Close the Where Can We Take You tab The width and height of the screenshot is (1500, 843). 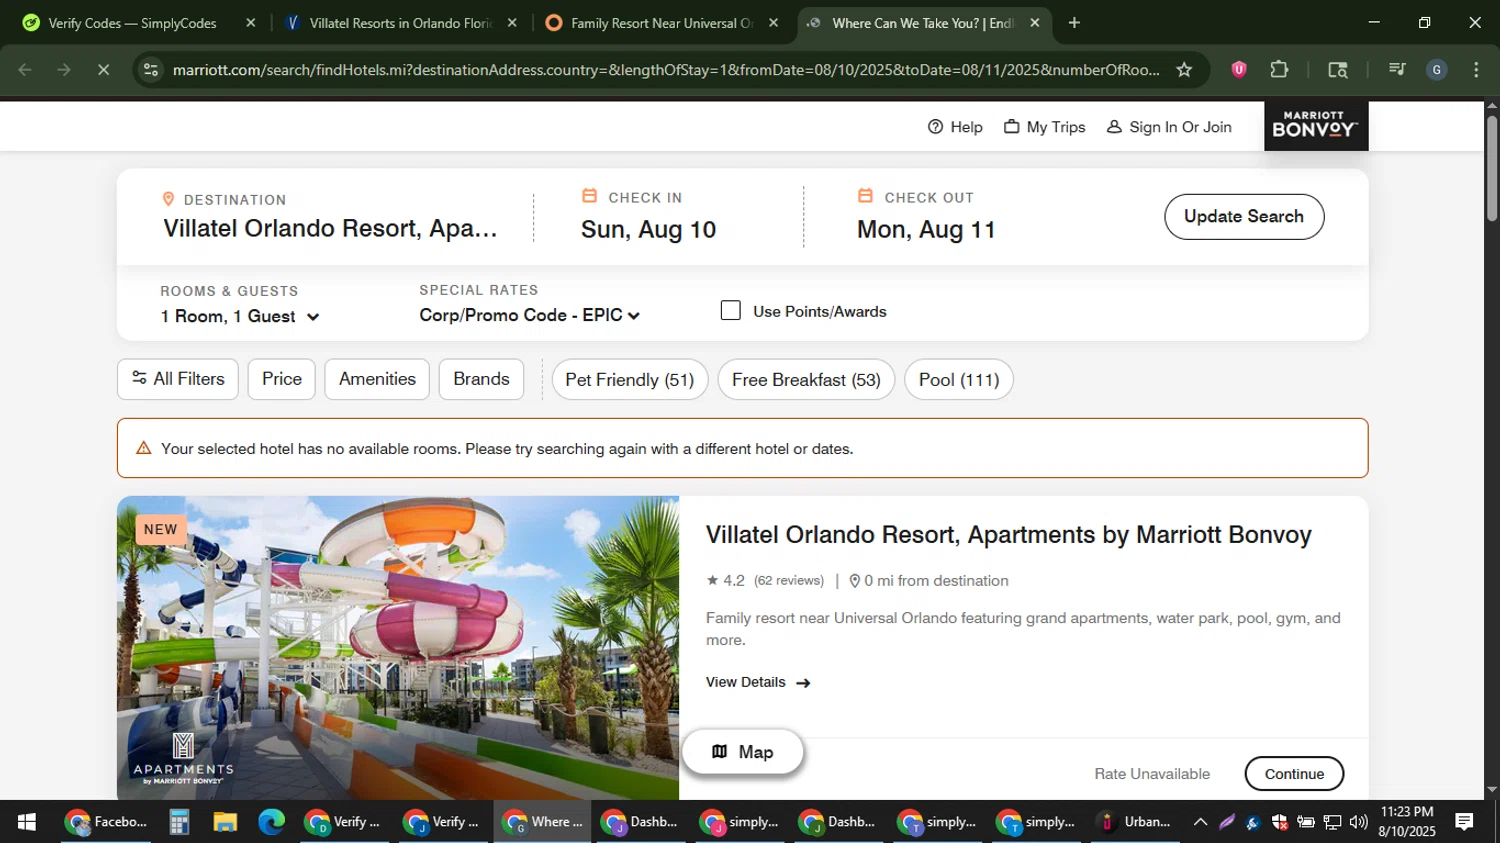(1035, 22)
